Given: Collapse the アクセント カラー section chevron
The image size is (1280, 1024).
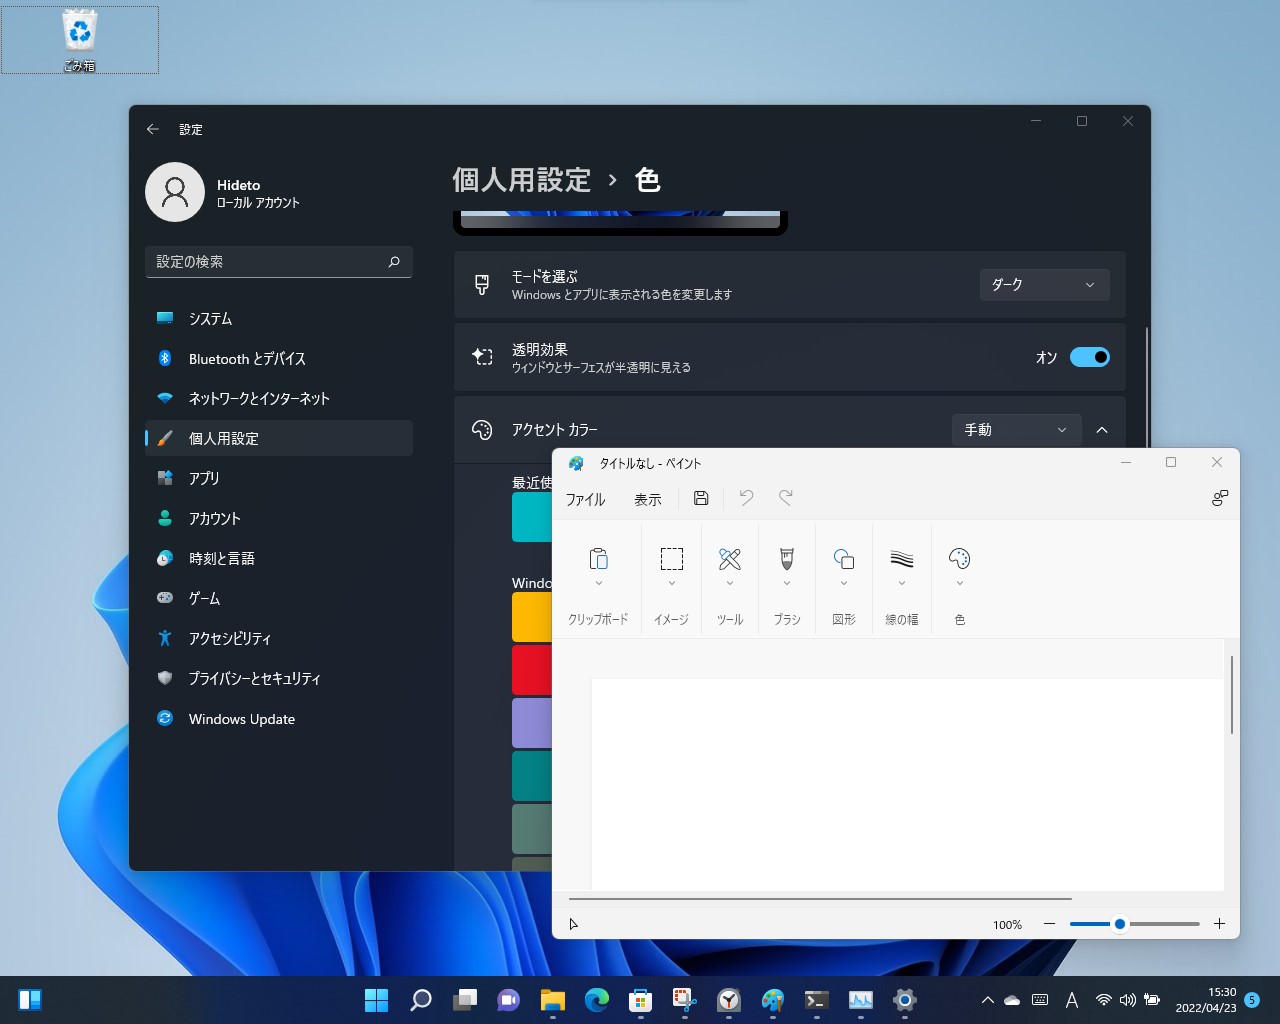Looking at the screenshot, I should point(1102,430).
